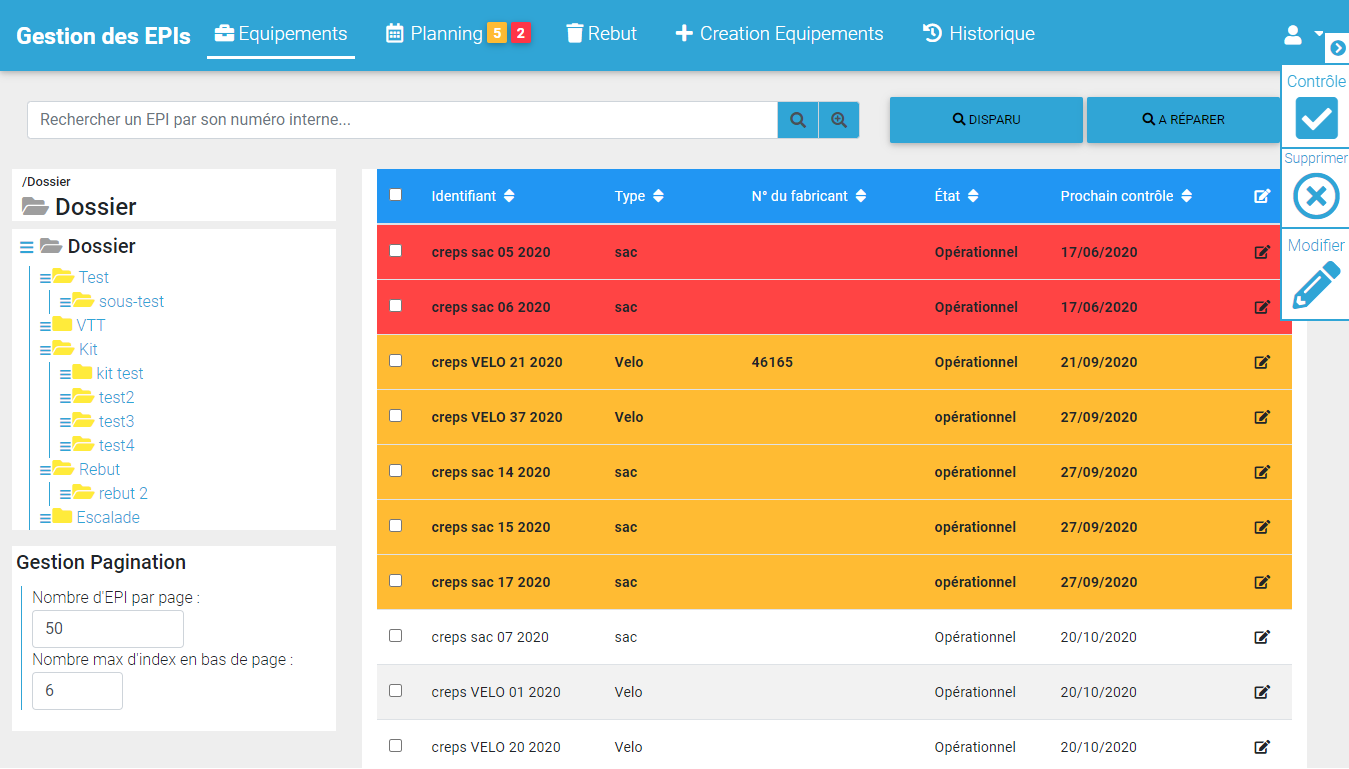This screenshot has height=769, width=1349.
Task: Click the root Dossier tree label
Action: click(x=101, y=246)
